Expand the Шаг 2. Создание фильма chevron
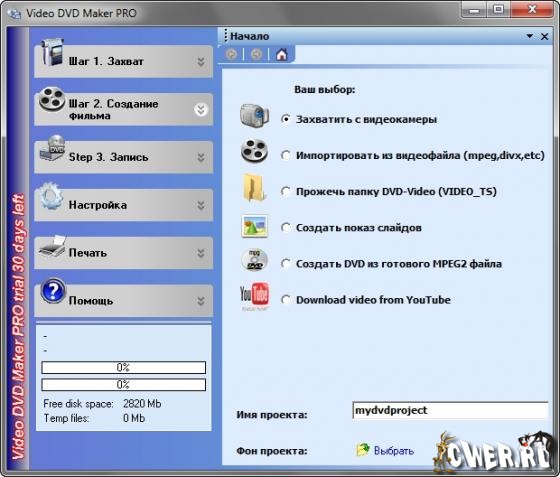Screen dimensions: 560x477 click(201, 110)
